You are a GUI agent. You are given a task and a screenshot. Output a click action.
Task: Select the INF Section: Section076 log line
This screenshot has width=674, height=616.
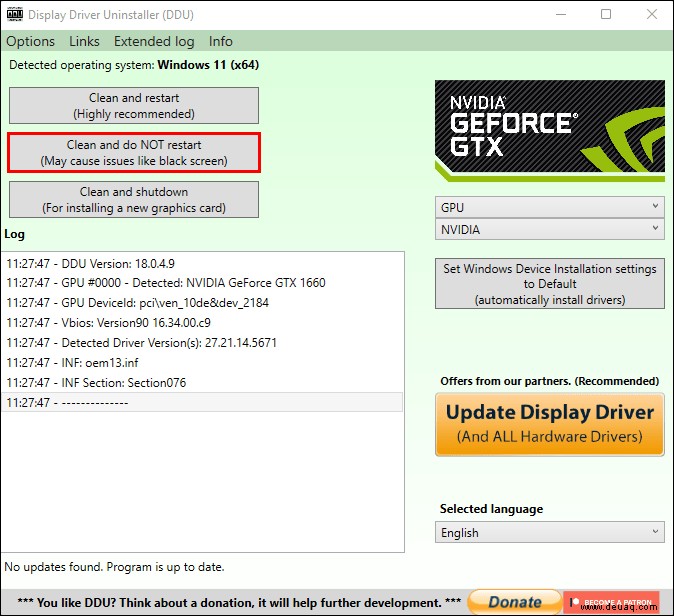tap(202, 383)
